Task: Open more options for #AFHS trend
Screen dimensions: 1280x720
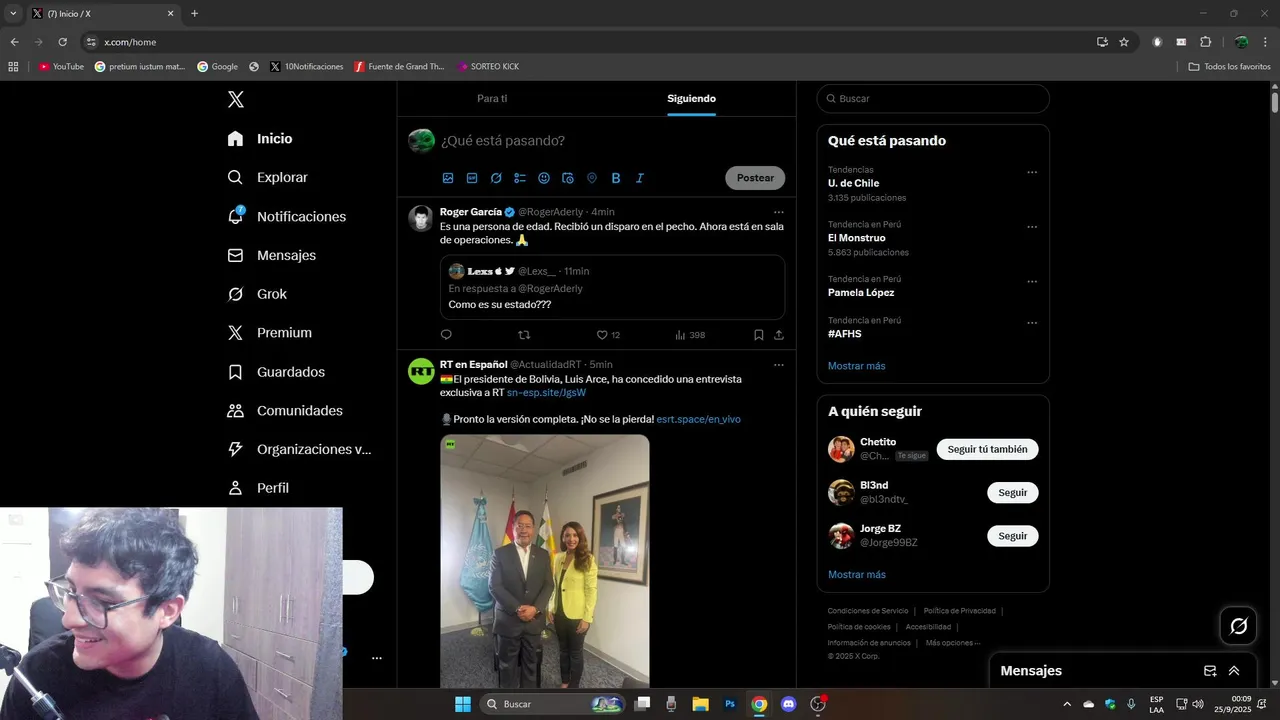Action: click(1032, 323)
